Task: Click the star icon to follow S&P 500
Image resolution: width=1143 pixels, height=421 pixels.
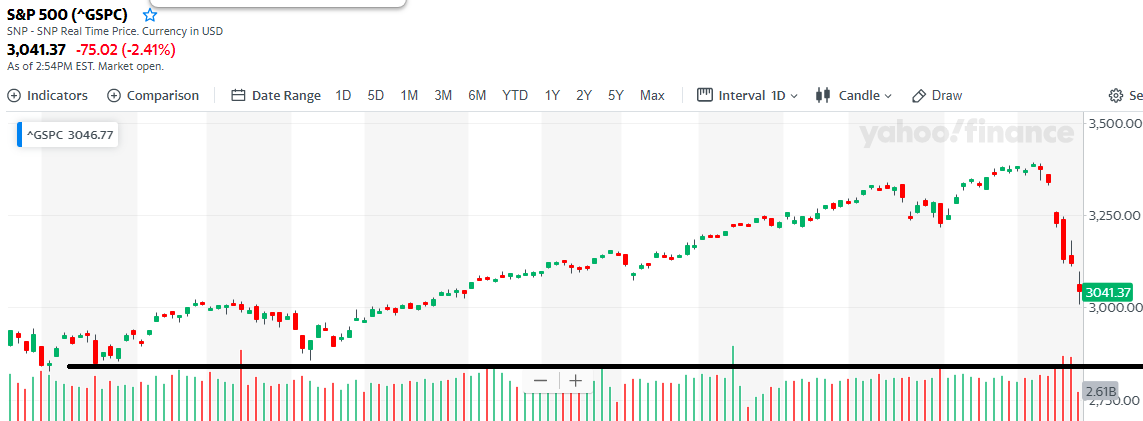Action: click(x=150, y=15)
